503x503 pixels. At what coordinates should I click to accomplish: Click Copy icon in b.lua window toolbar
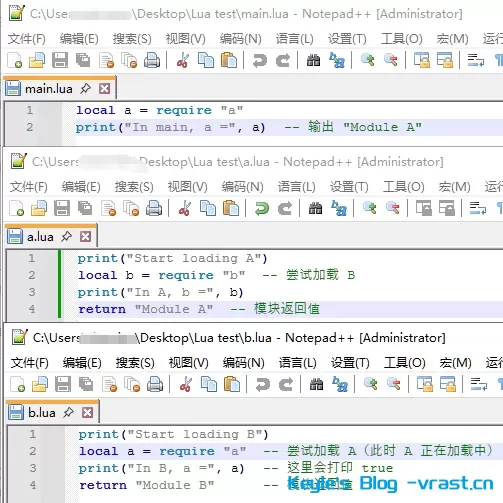pyautogui.click(x=209, y=385)
